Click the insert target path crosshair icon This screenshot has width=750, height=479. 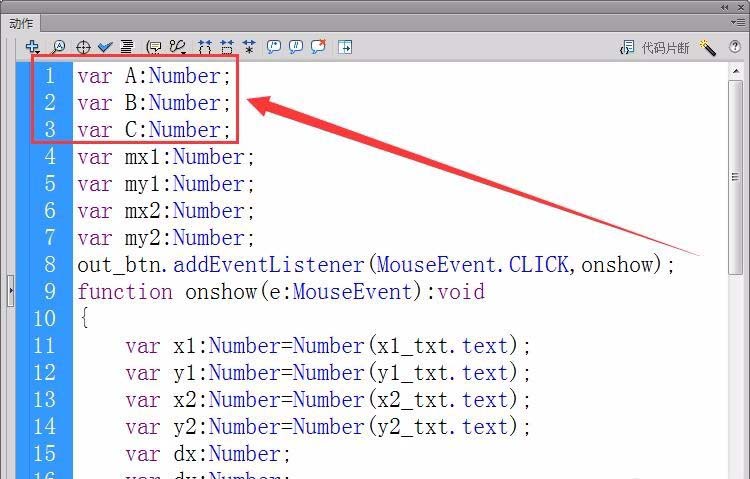[x=83, y=47]
